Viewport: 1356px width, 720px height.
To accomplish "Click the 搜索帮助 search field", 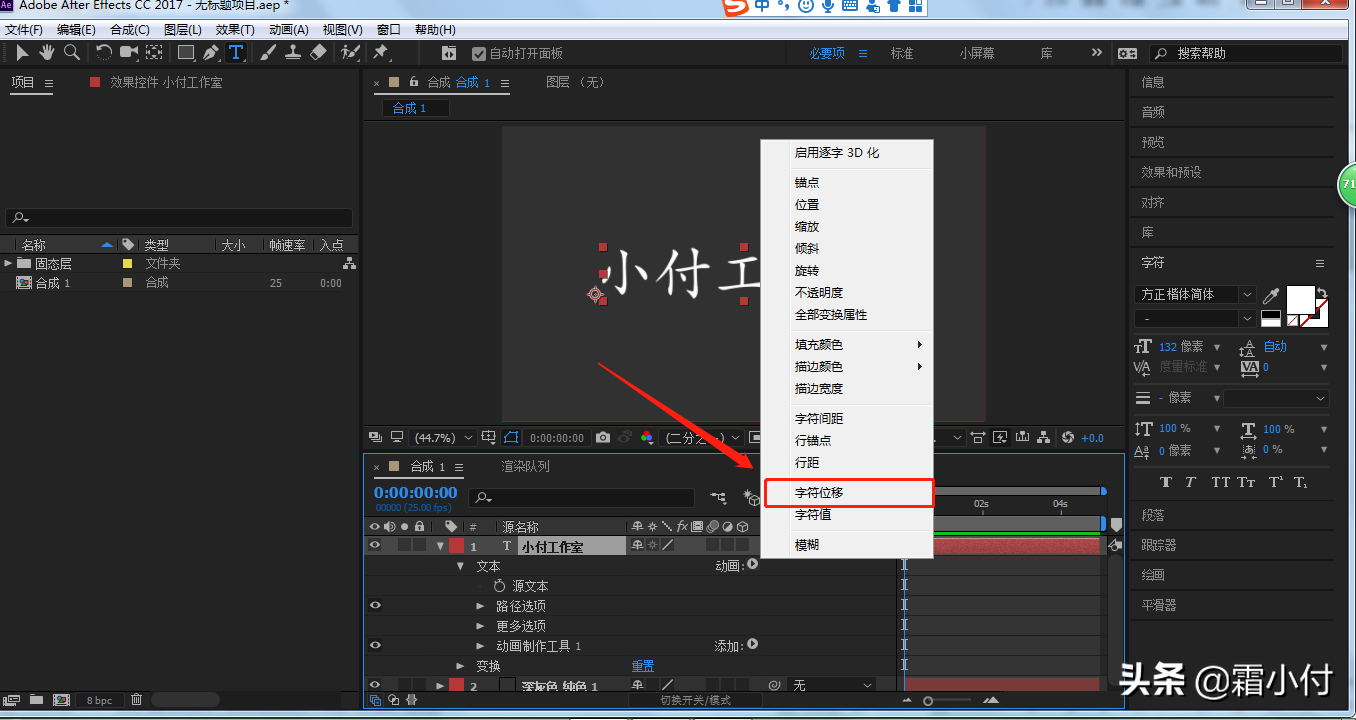I will point(1240,54).
